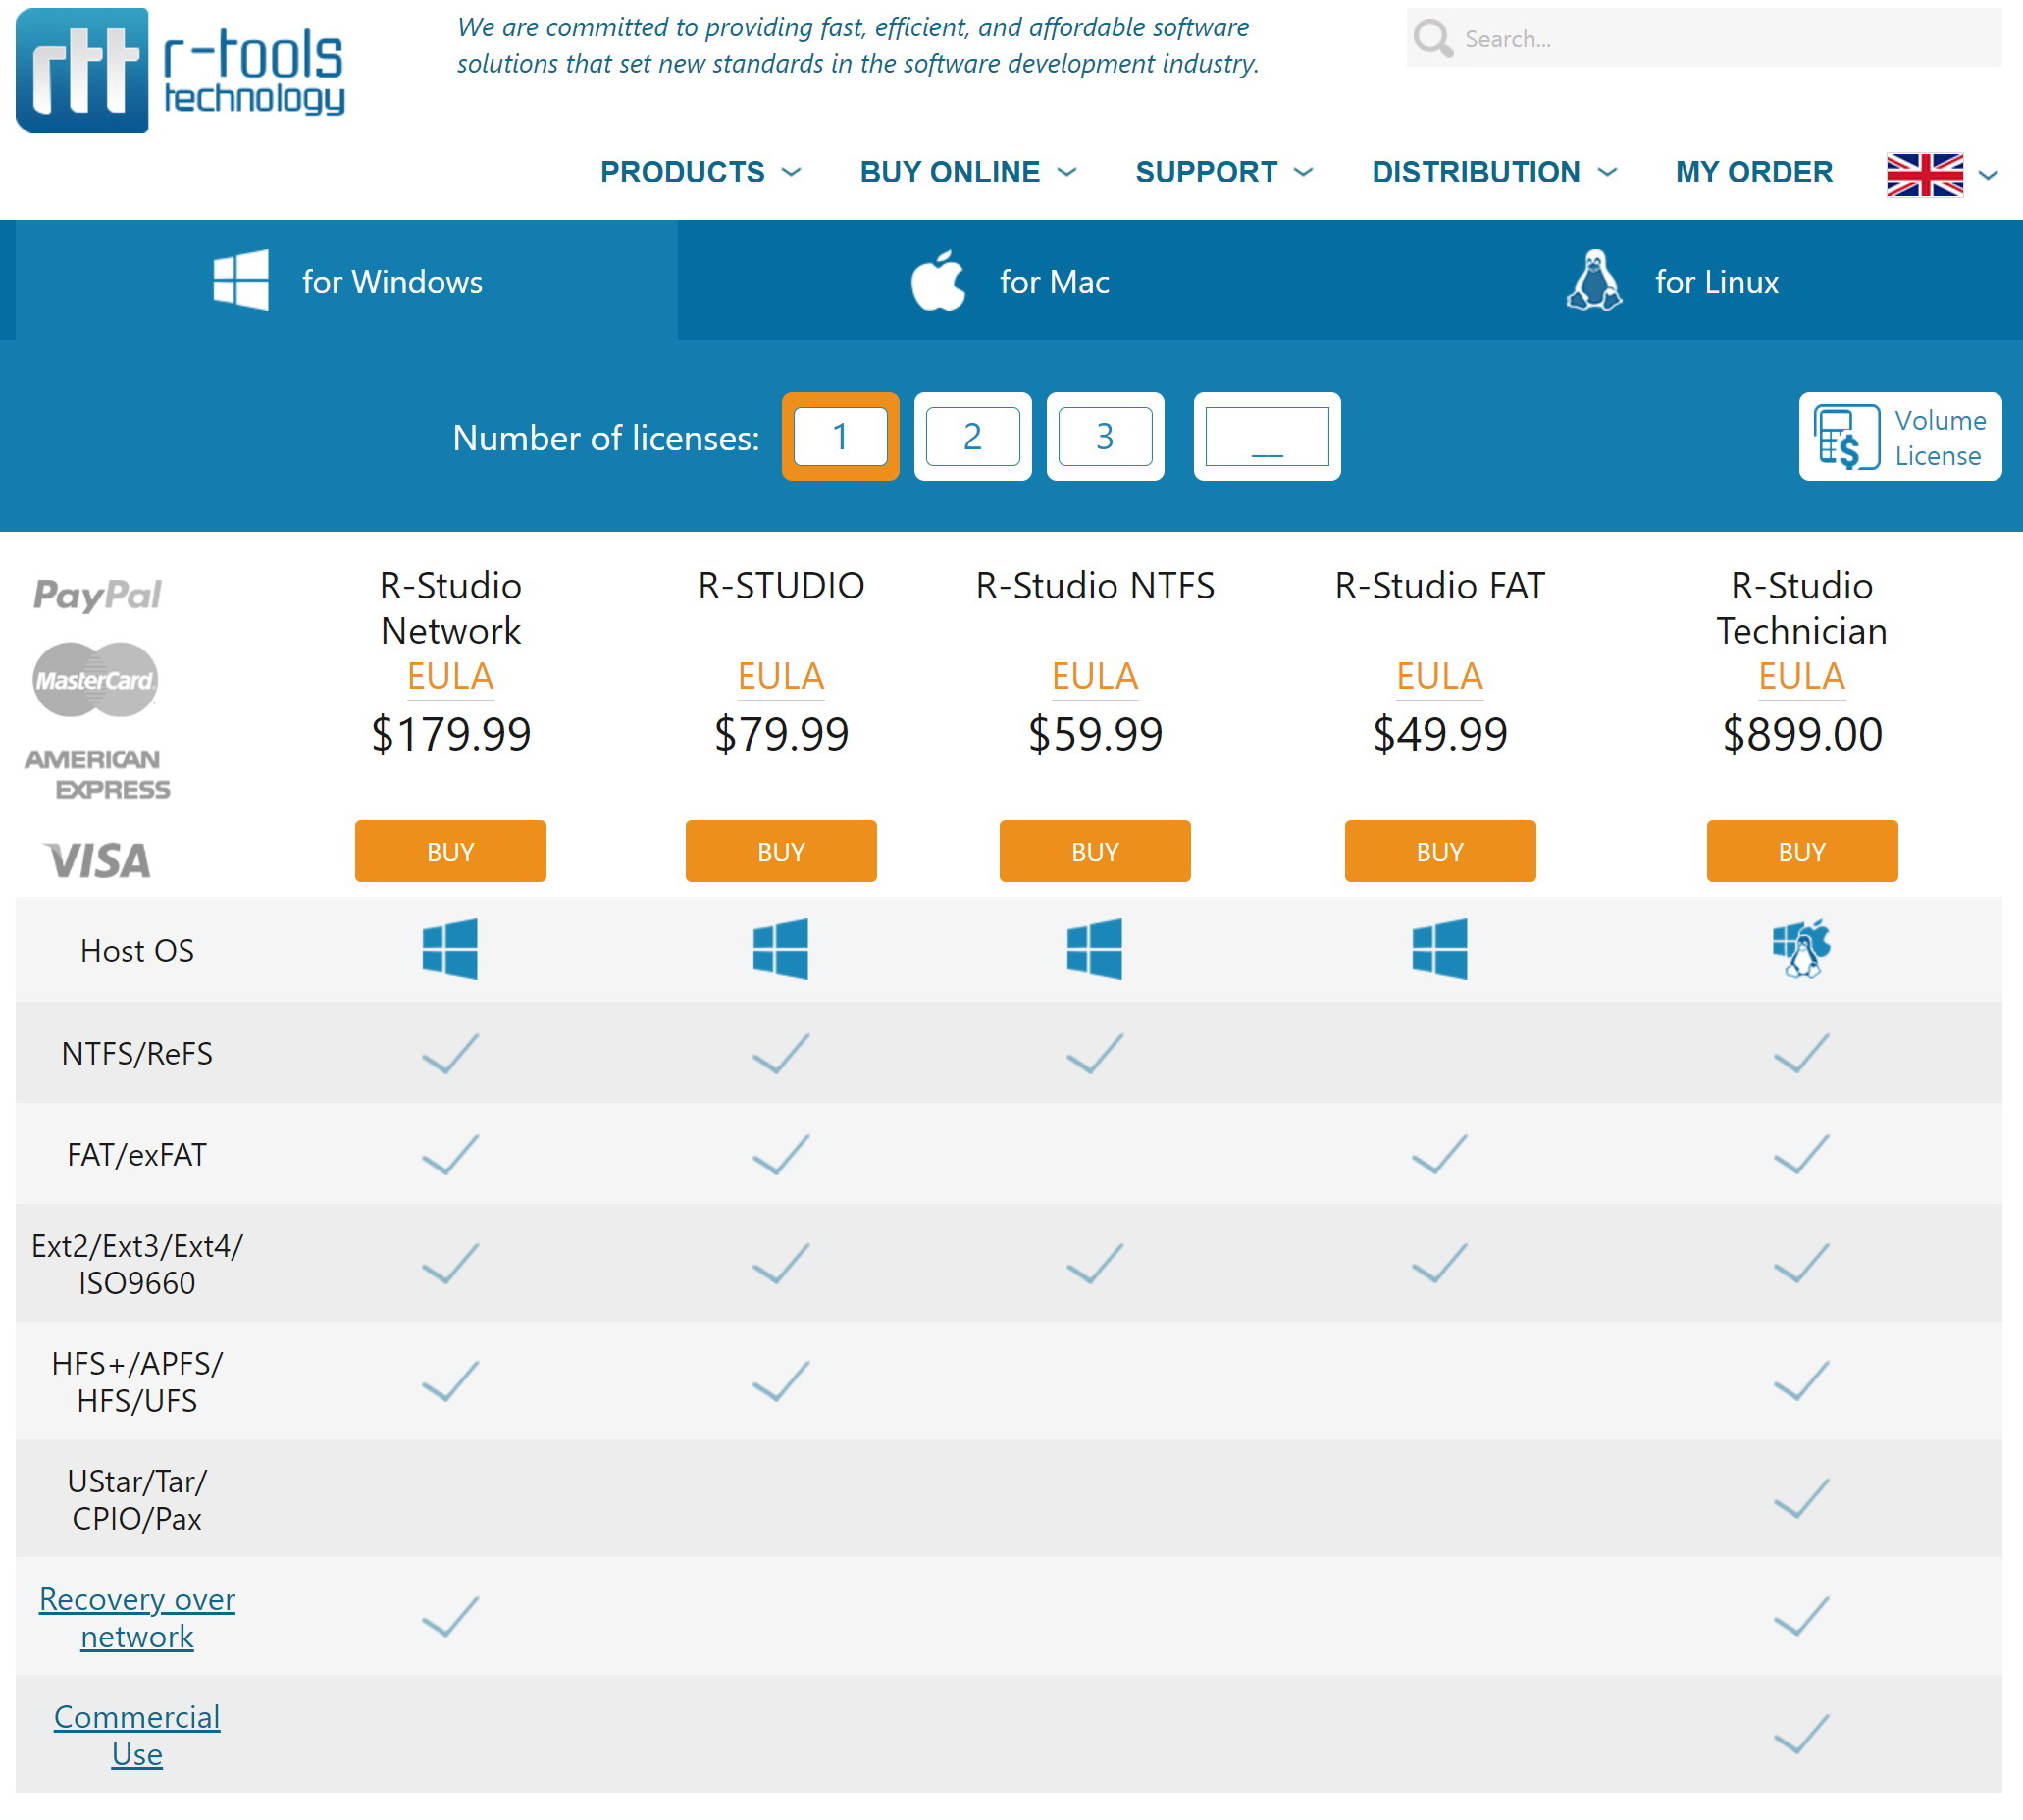Screen dimensions: 2023x1820
Task: Expand the language selector chevron
Action: pos(1988,175)
